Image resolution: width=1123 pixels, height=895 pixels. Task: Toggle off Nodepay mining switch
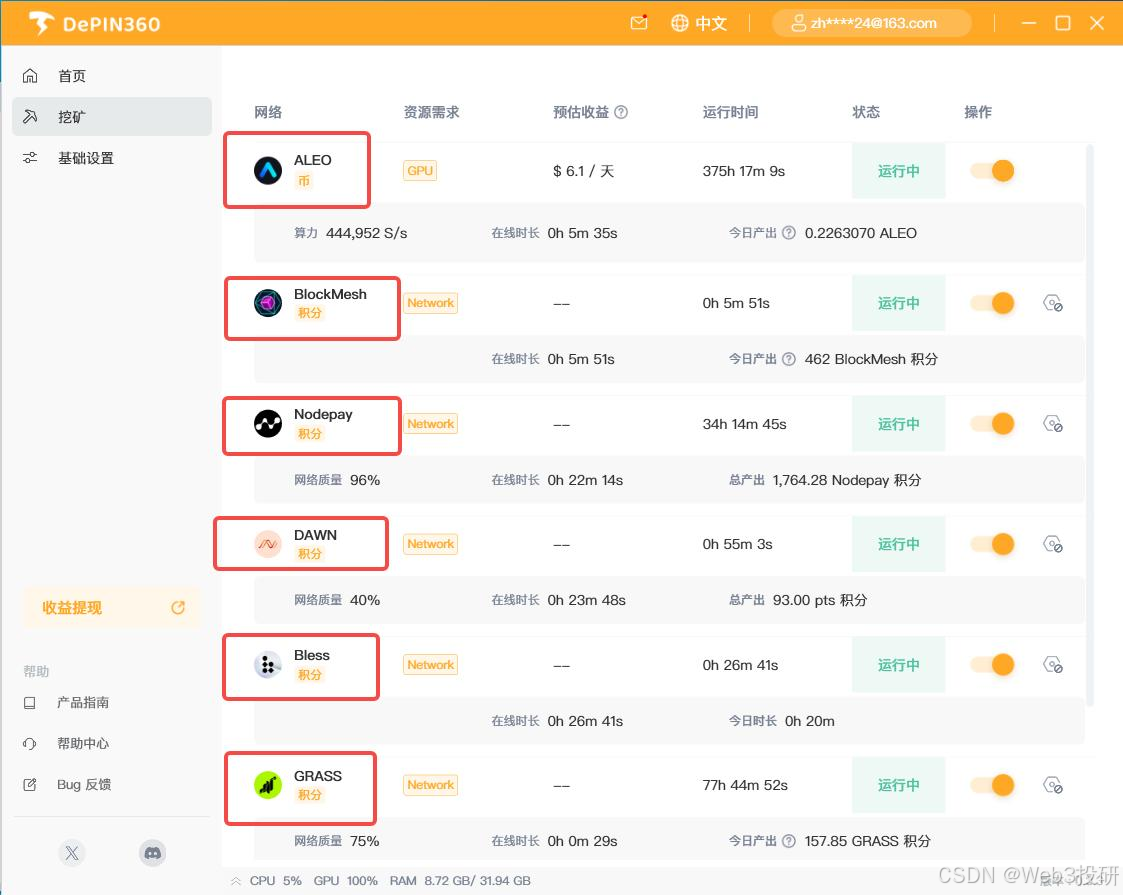pos(993,424)
